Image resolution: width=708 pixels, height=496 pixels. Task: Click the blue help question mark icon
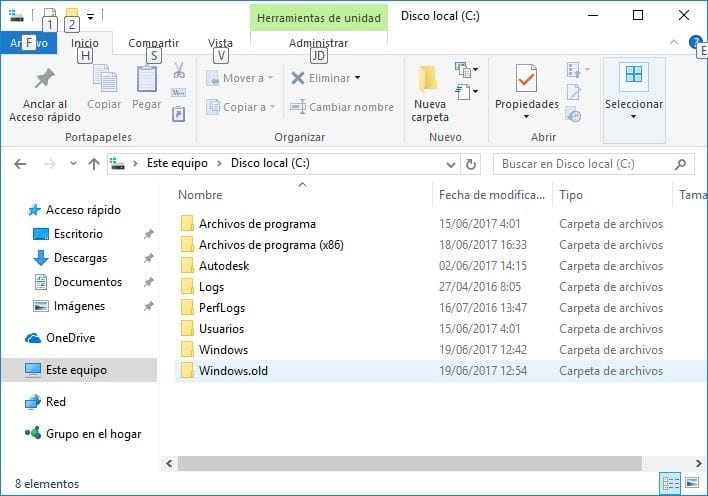[x=694, y=42]
